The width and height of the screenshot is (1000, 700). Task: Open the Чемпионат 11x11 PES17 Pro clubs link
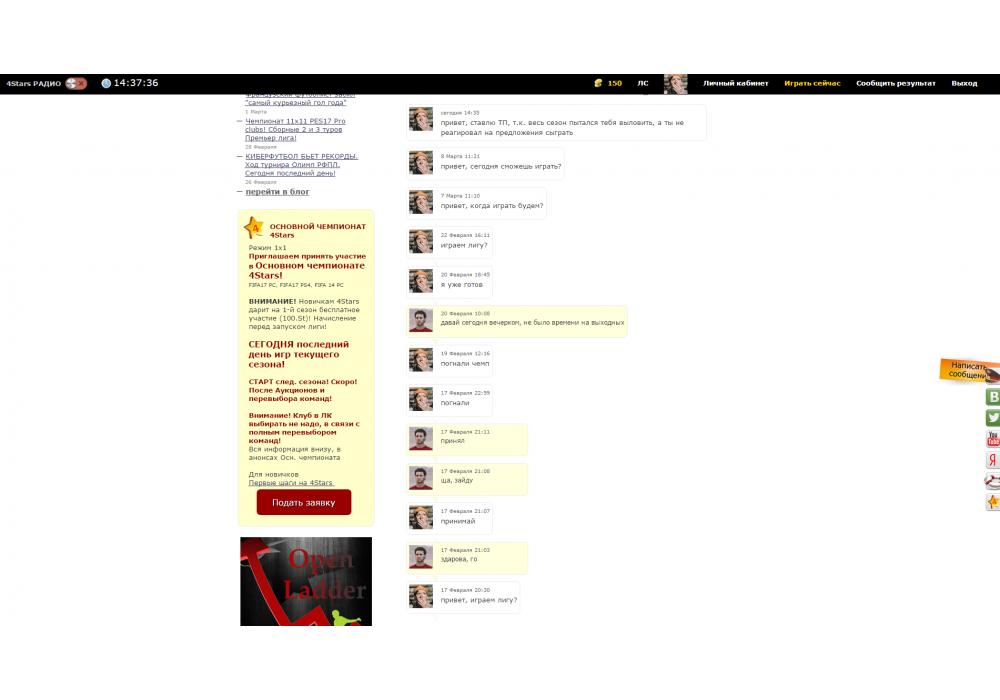click(x=295, y=129)
